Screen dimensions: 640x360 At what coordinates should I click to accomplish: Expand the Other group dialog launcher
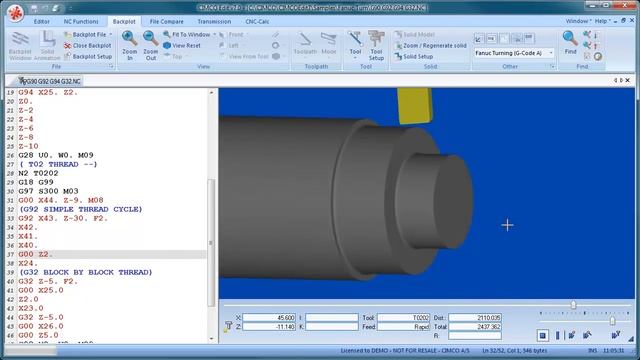pos(552,66)
